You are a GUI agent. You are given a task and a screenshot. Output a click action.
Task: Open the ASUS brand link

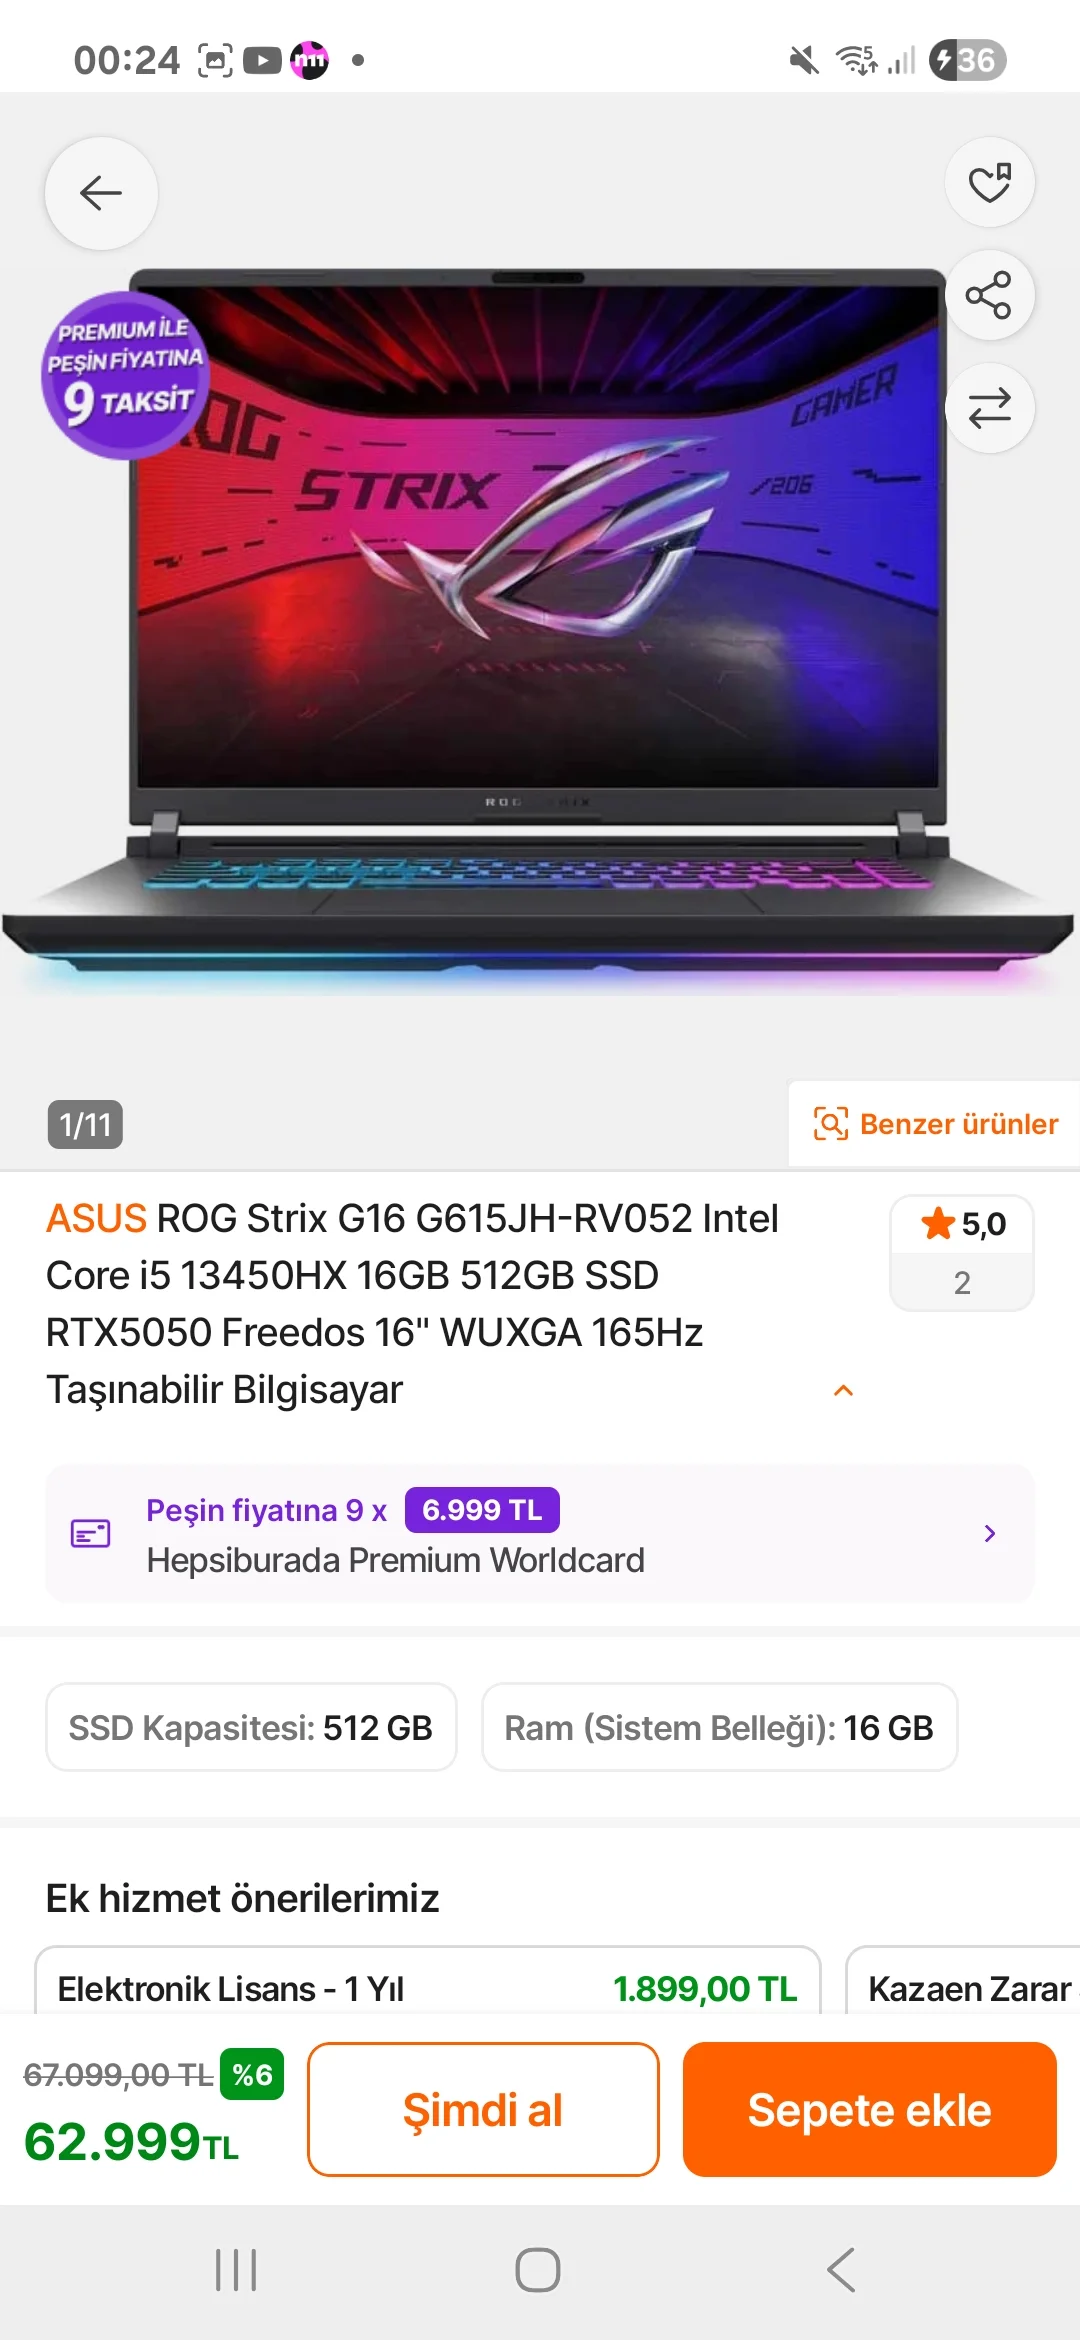point(97,1218)
